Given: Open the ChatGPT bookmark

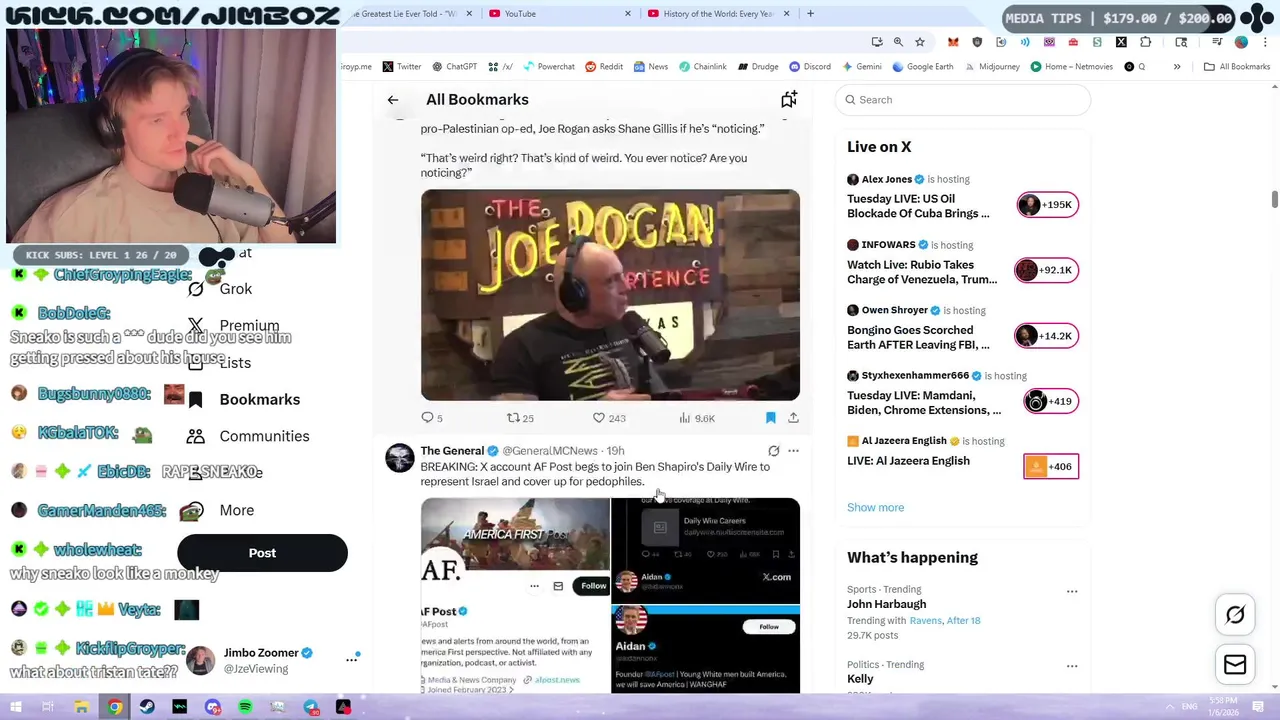Looking at the screenshot, I should pyautogui.click(x=454, y=67).
